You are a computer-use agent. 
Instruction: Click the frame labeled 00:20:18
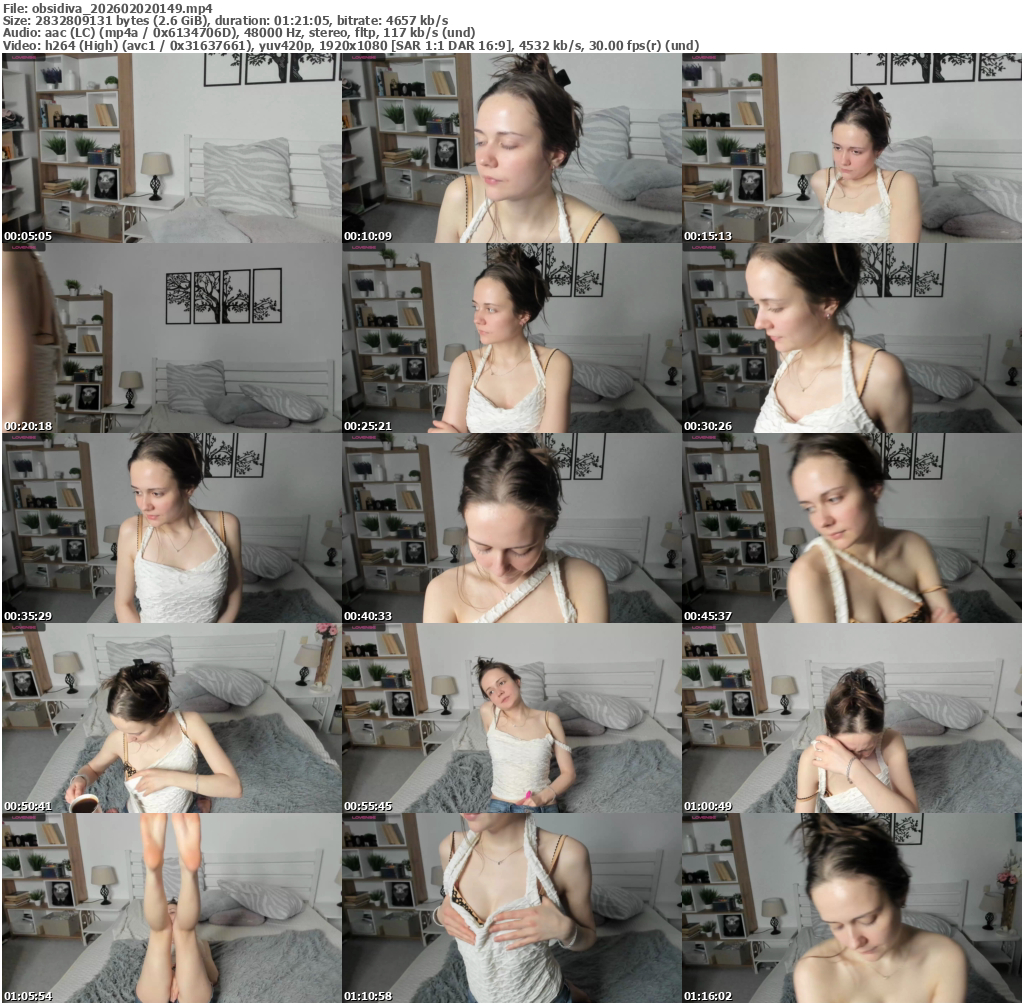[171, 338]
